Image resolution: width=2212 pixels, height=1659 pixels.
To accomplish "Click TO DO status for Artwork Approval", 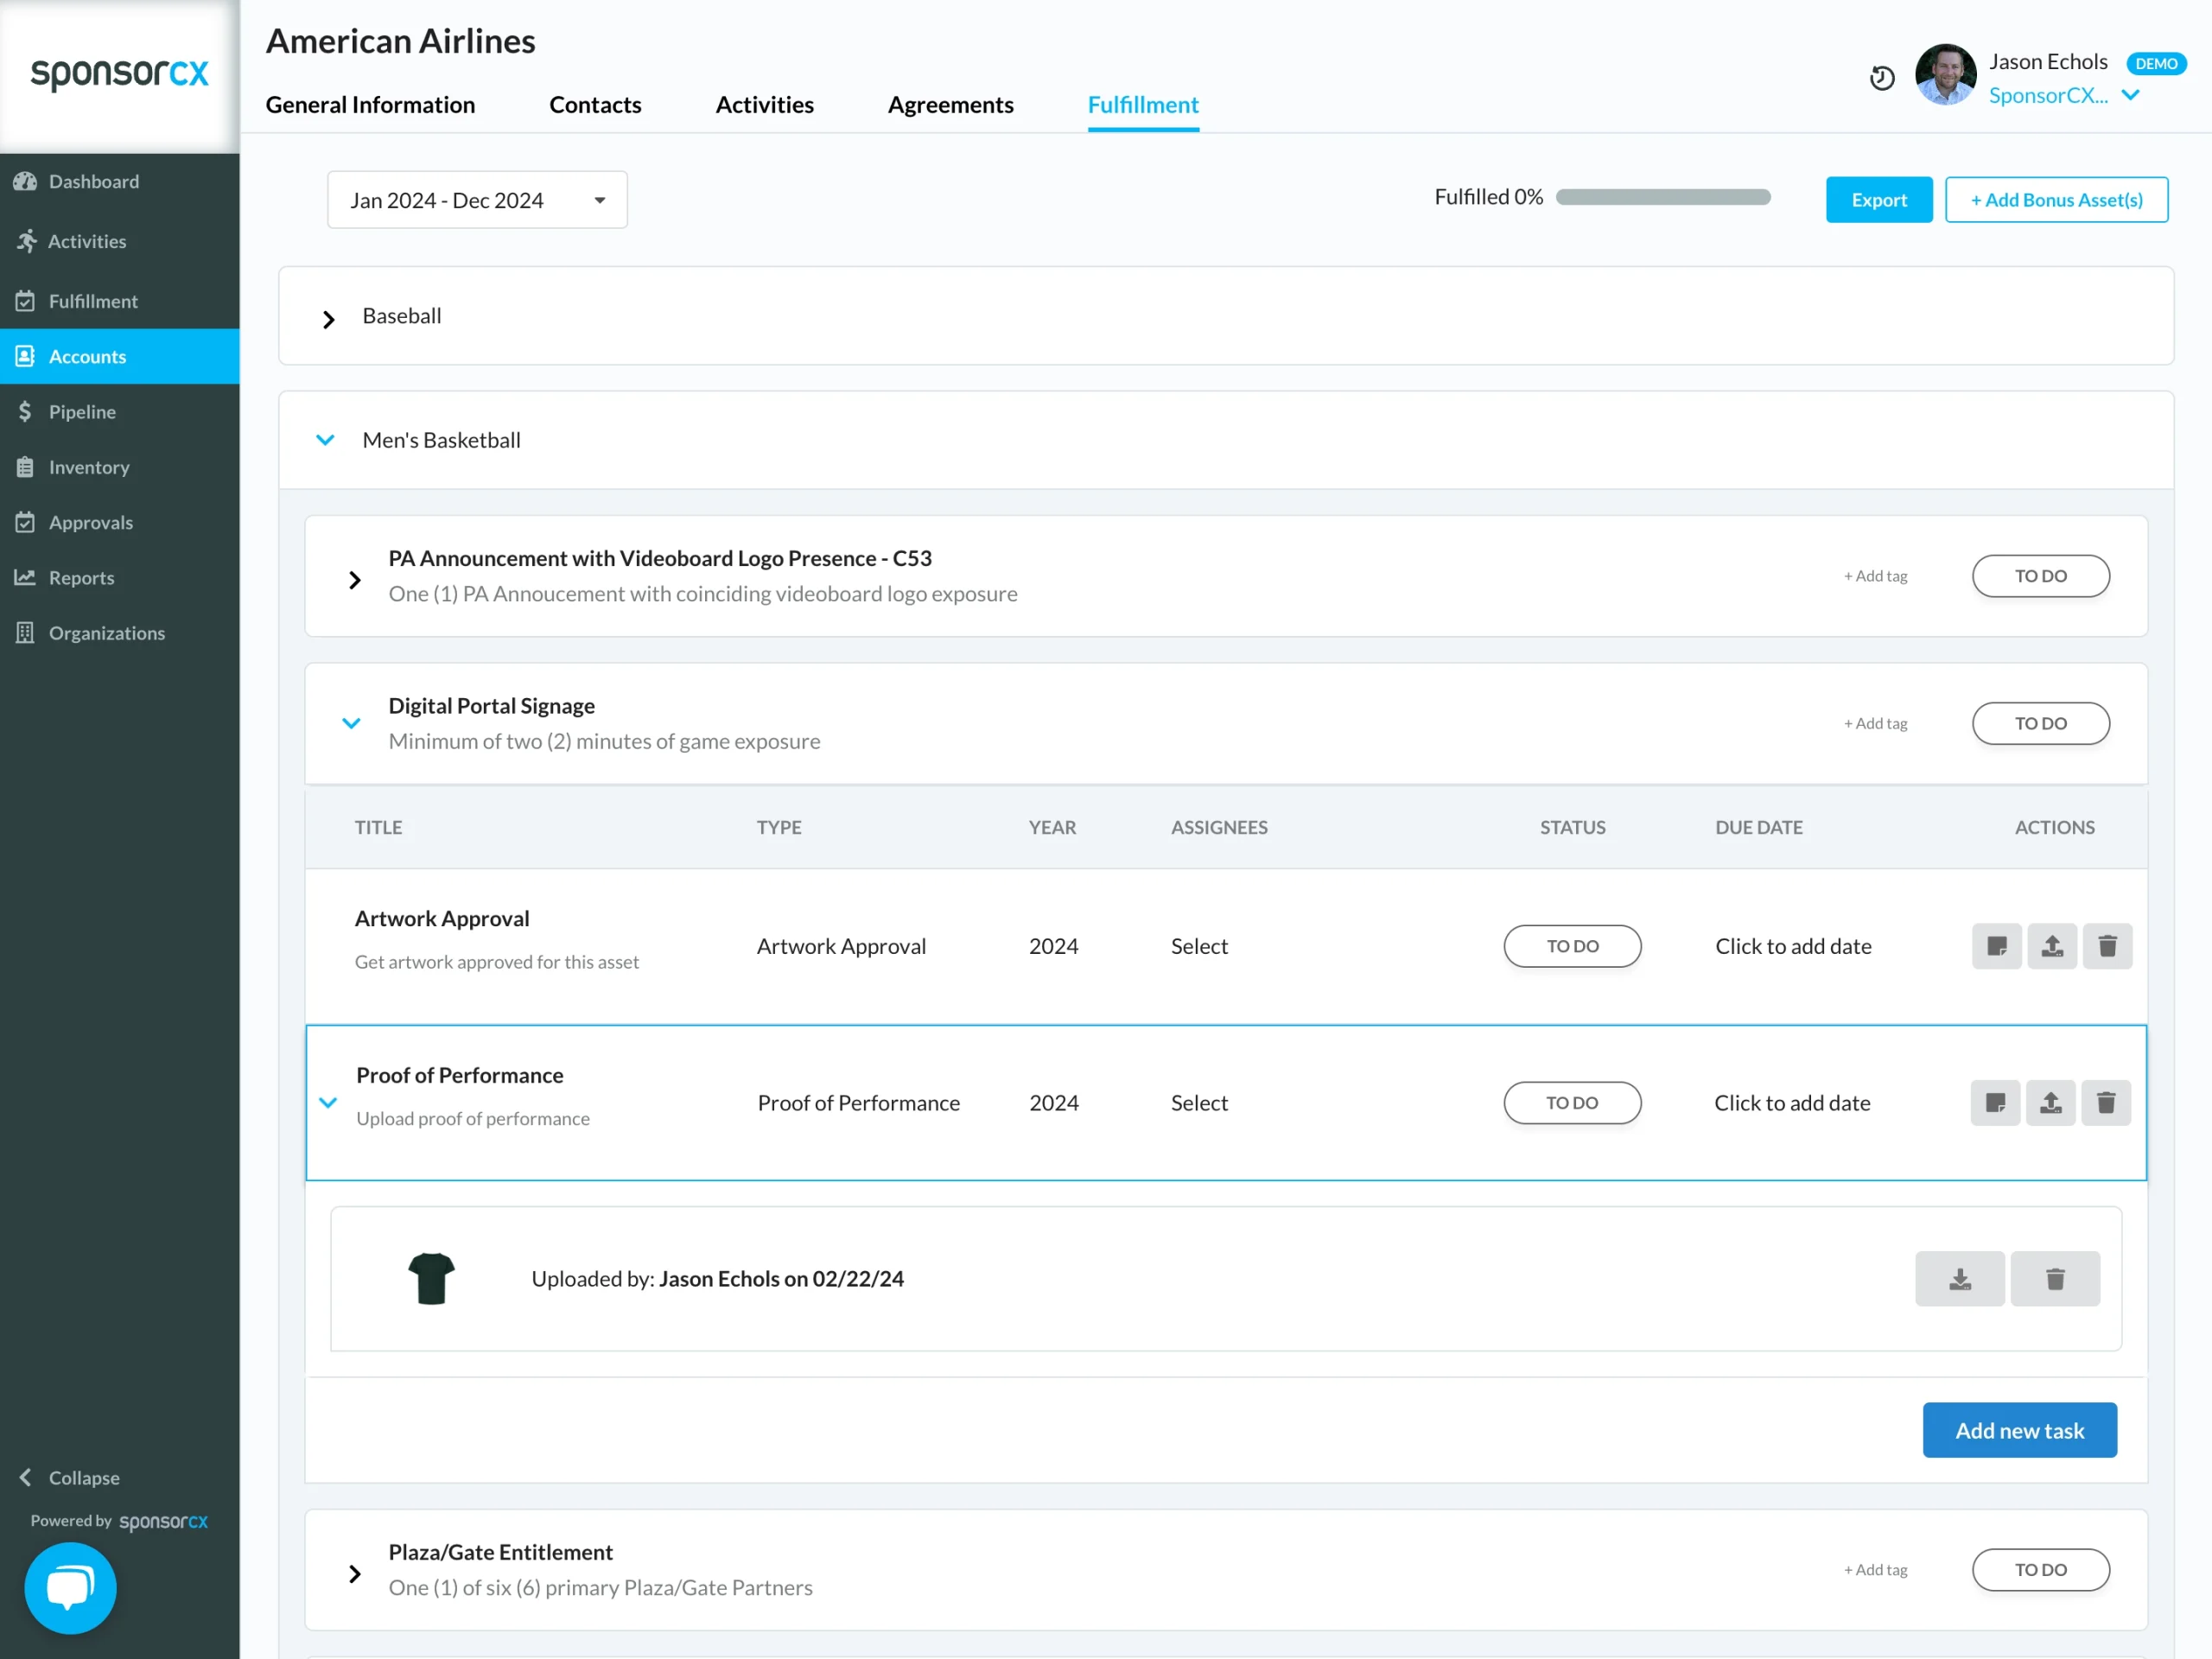I will (x=1572, y=946).
